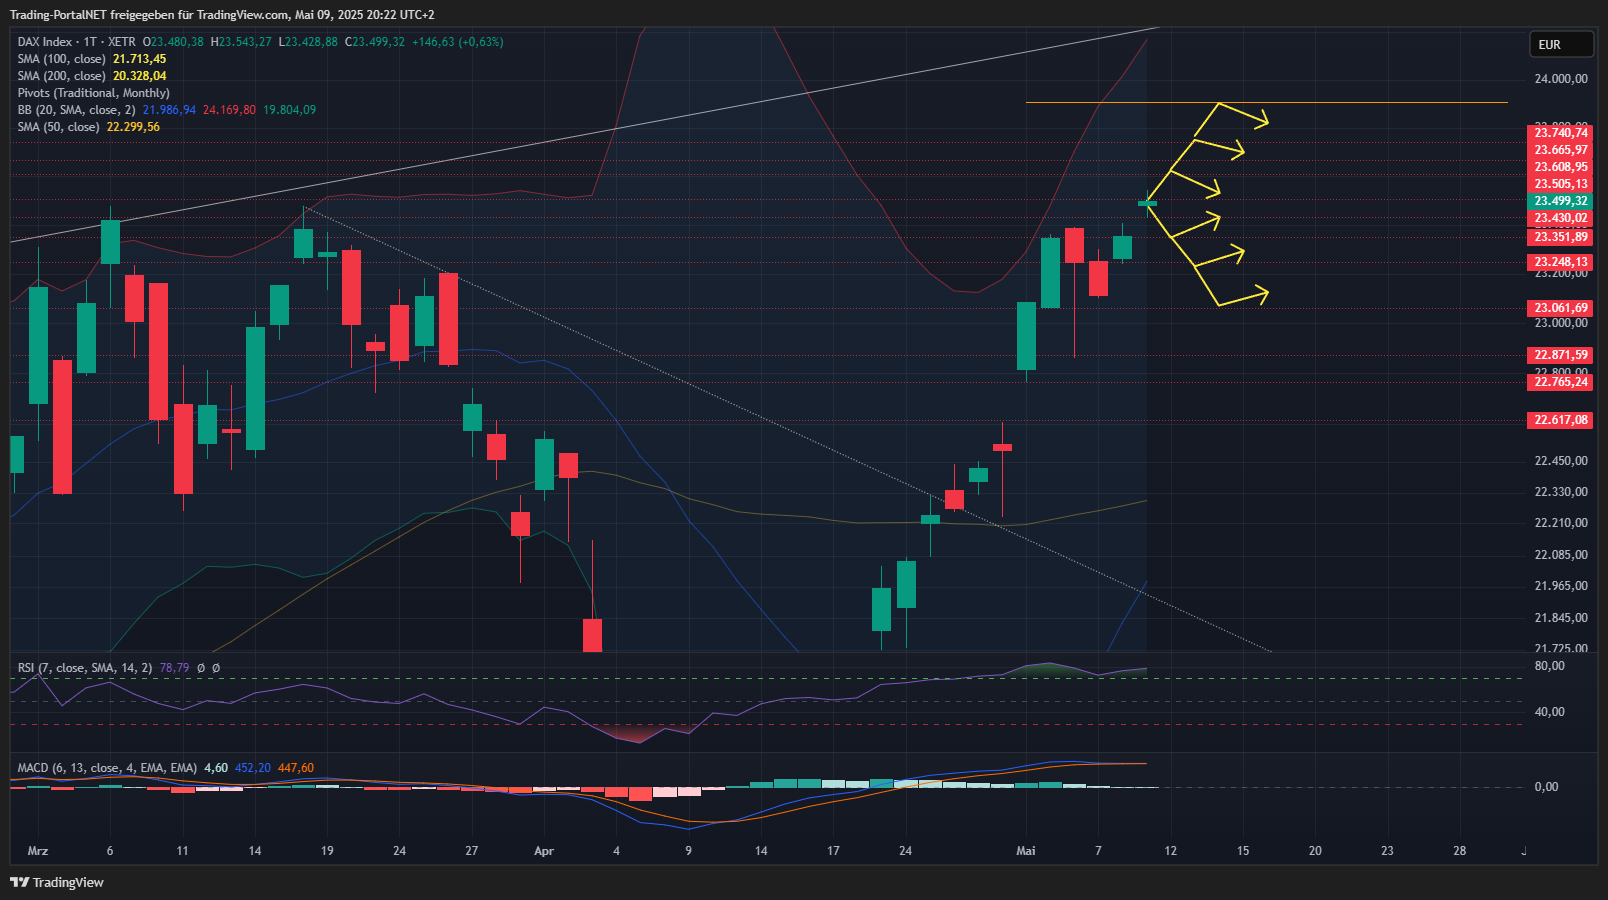Select the RSI (7, close, SMA, 14, 2) legend

click(85, 668)
